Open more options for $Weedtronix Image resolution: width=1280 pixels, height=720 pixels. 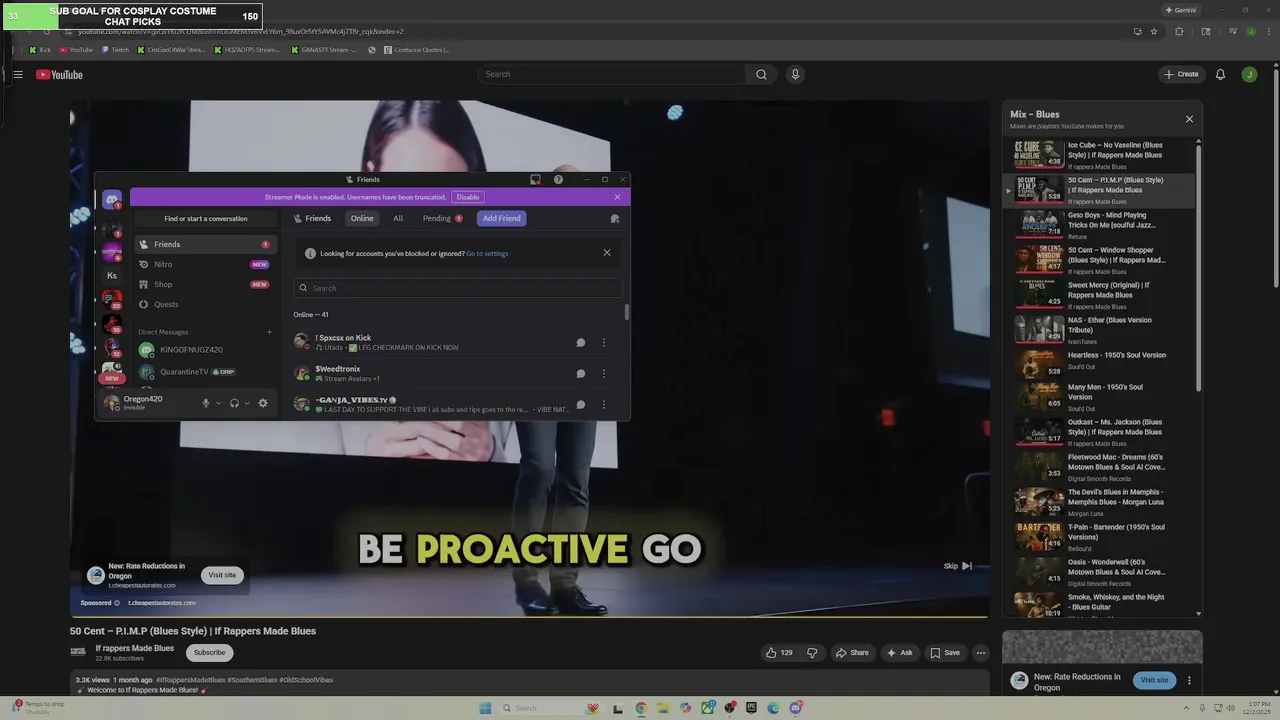(603, 373)
